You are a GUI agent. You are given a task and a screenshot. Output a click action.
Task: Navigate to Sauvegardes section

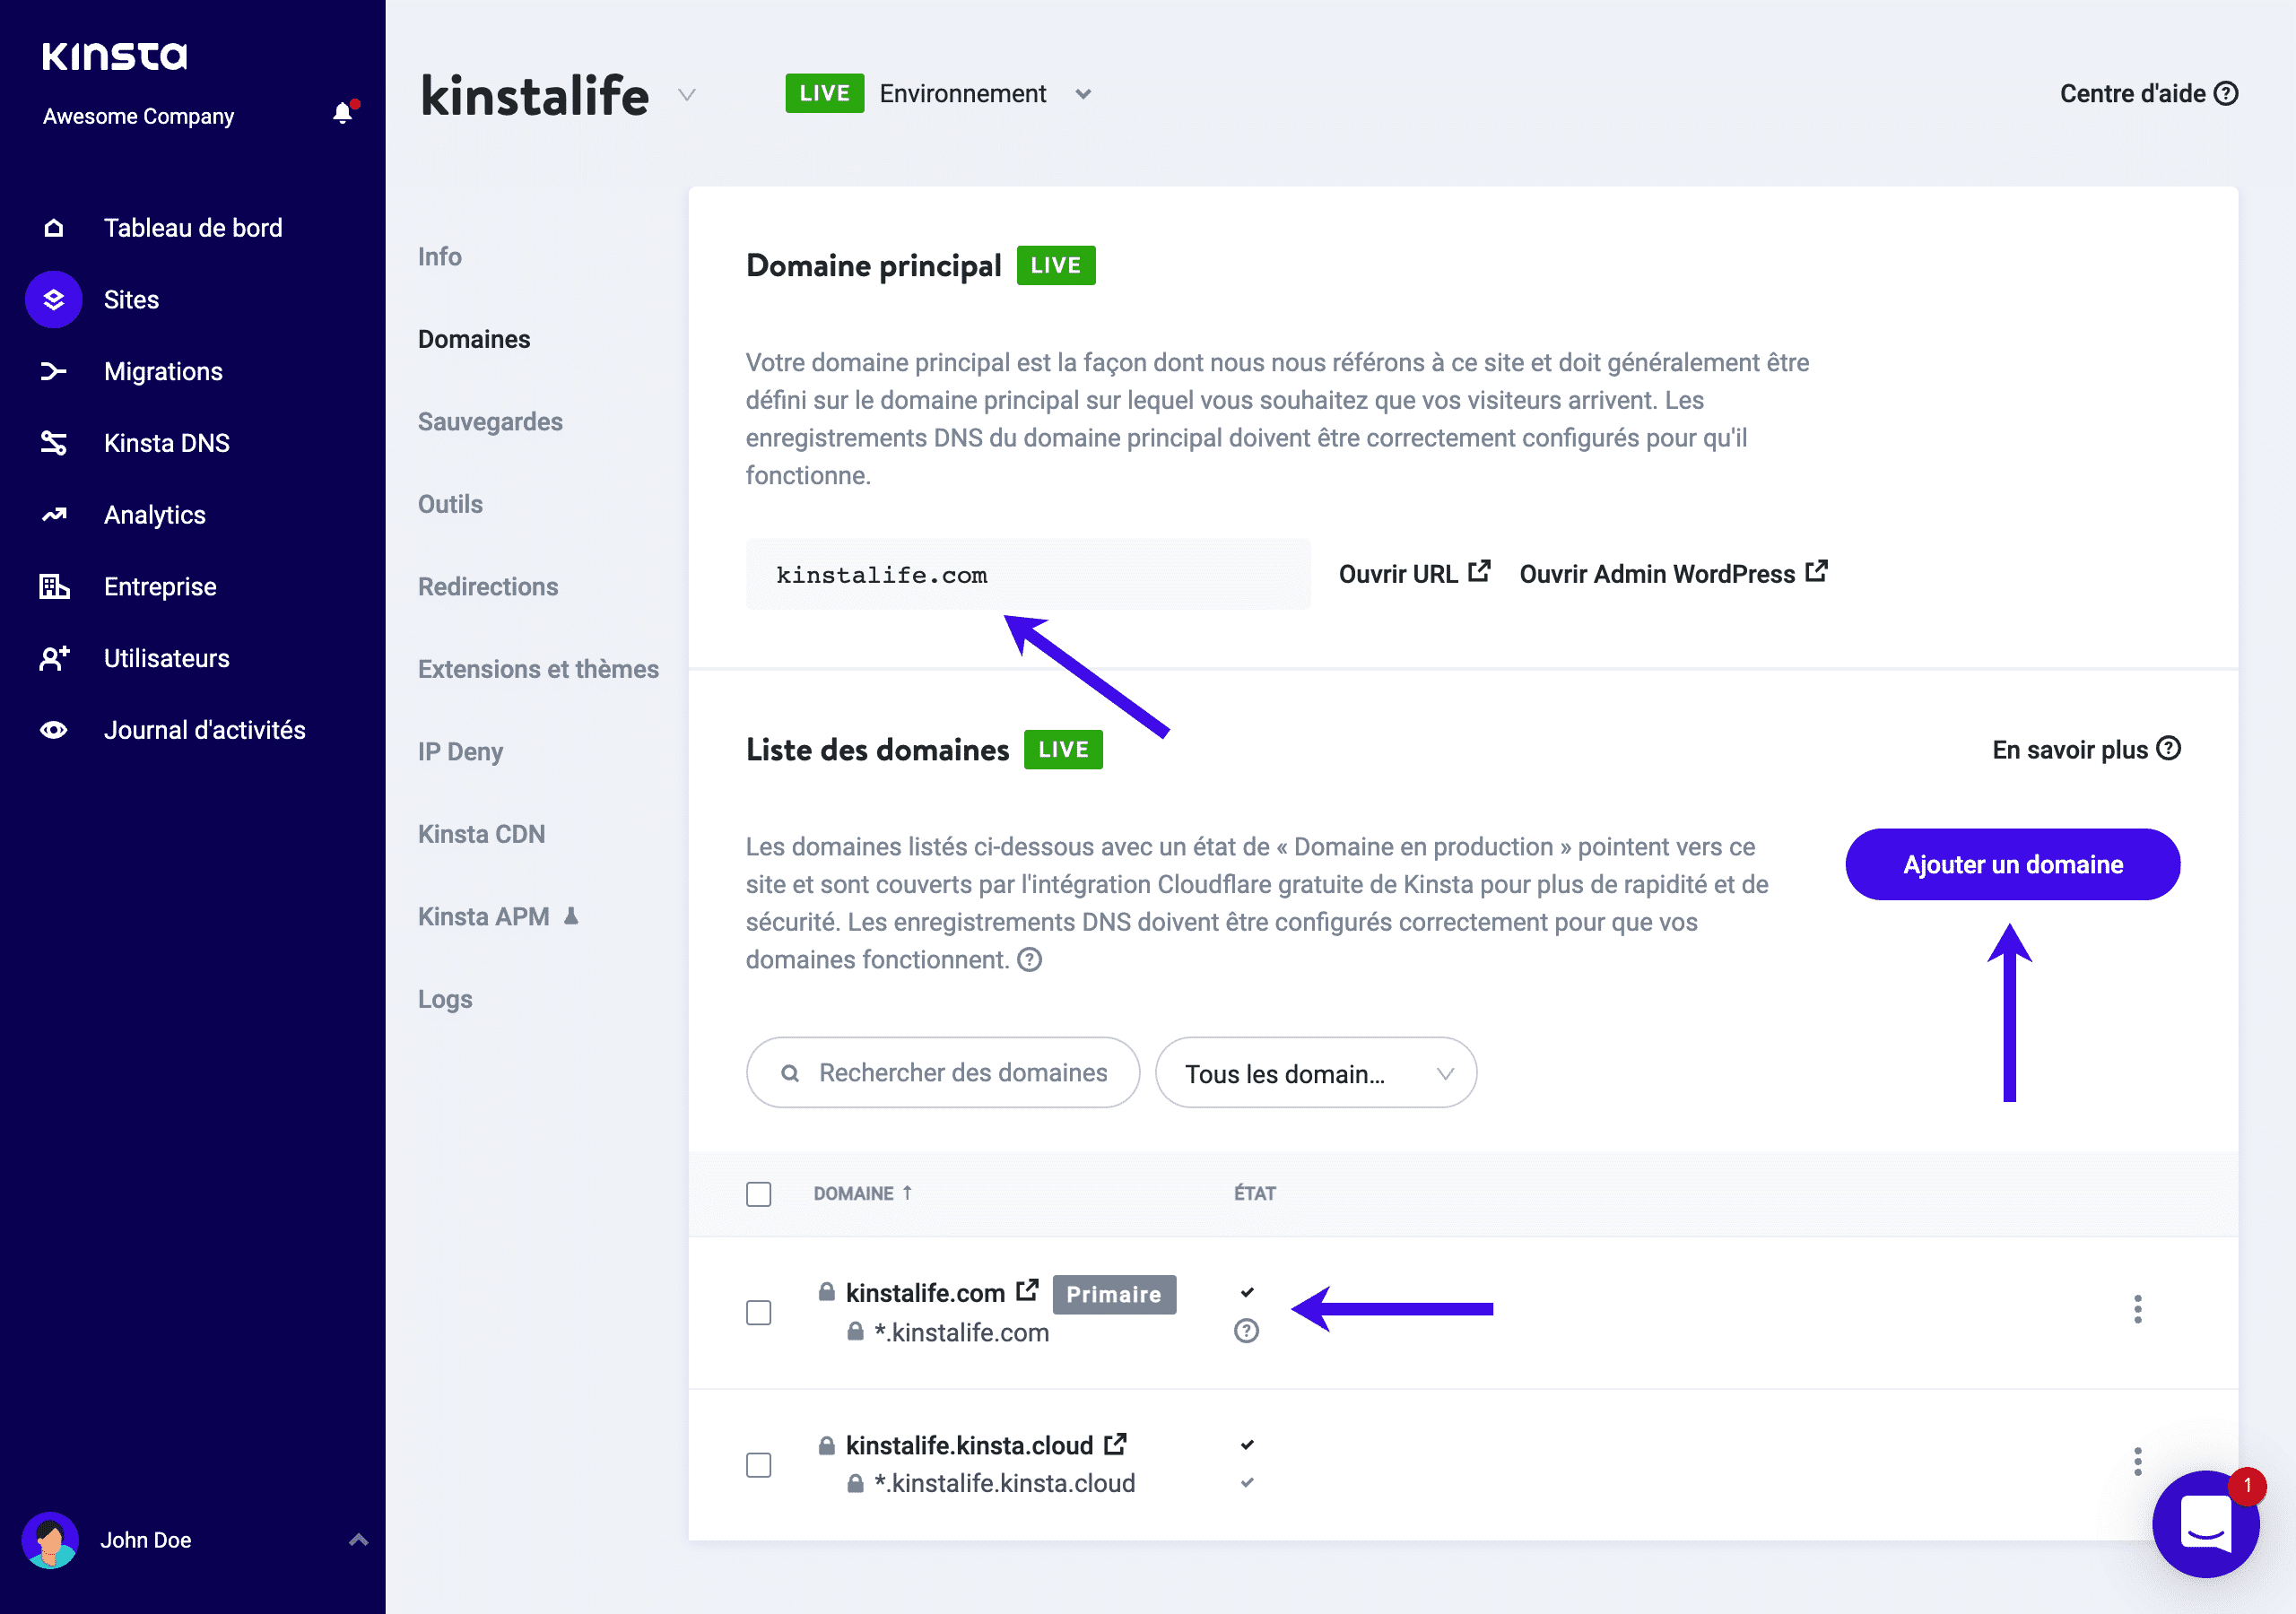pos(490,420)
